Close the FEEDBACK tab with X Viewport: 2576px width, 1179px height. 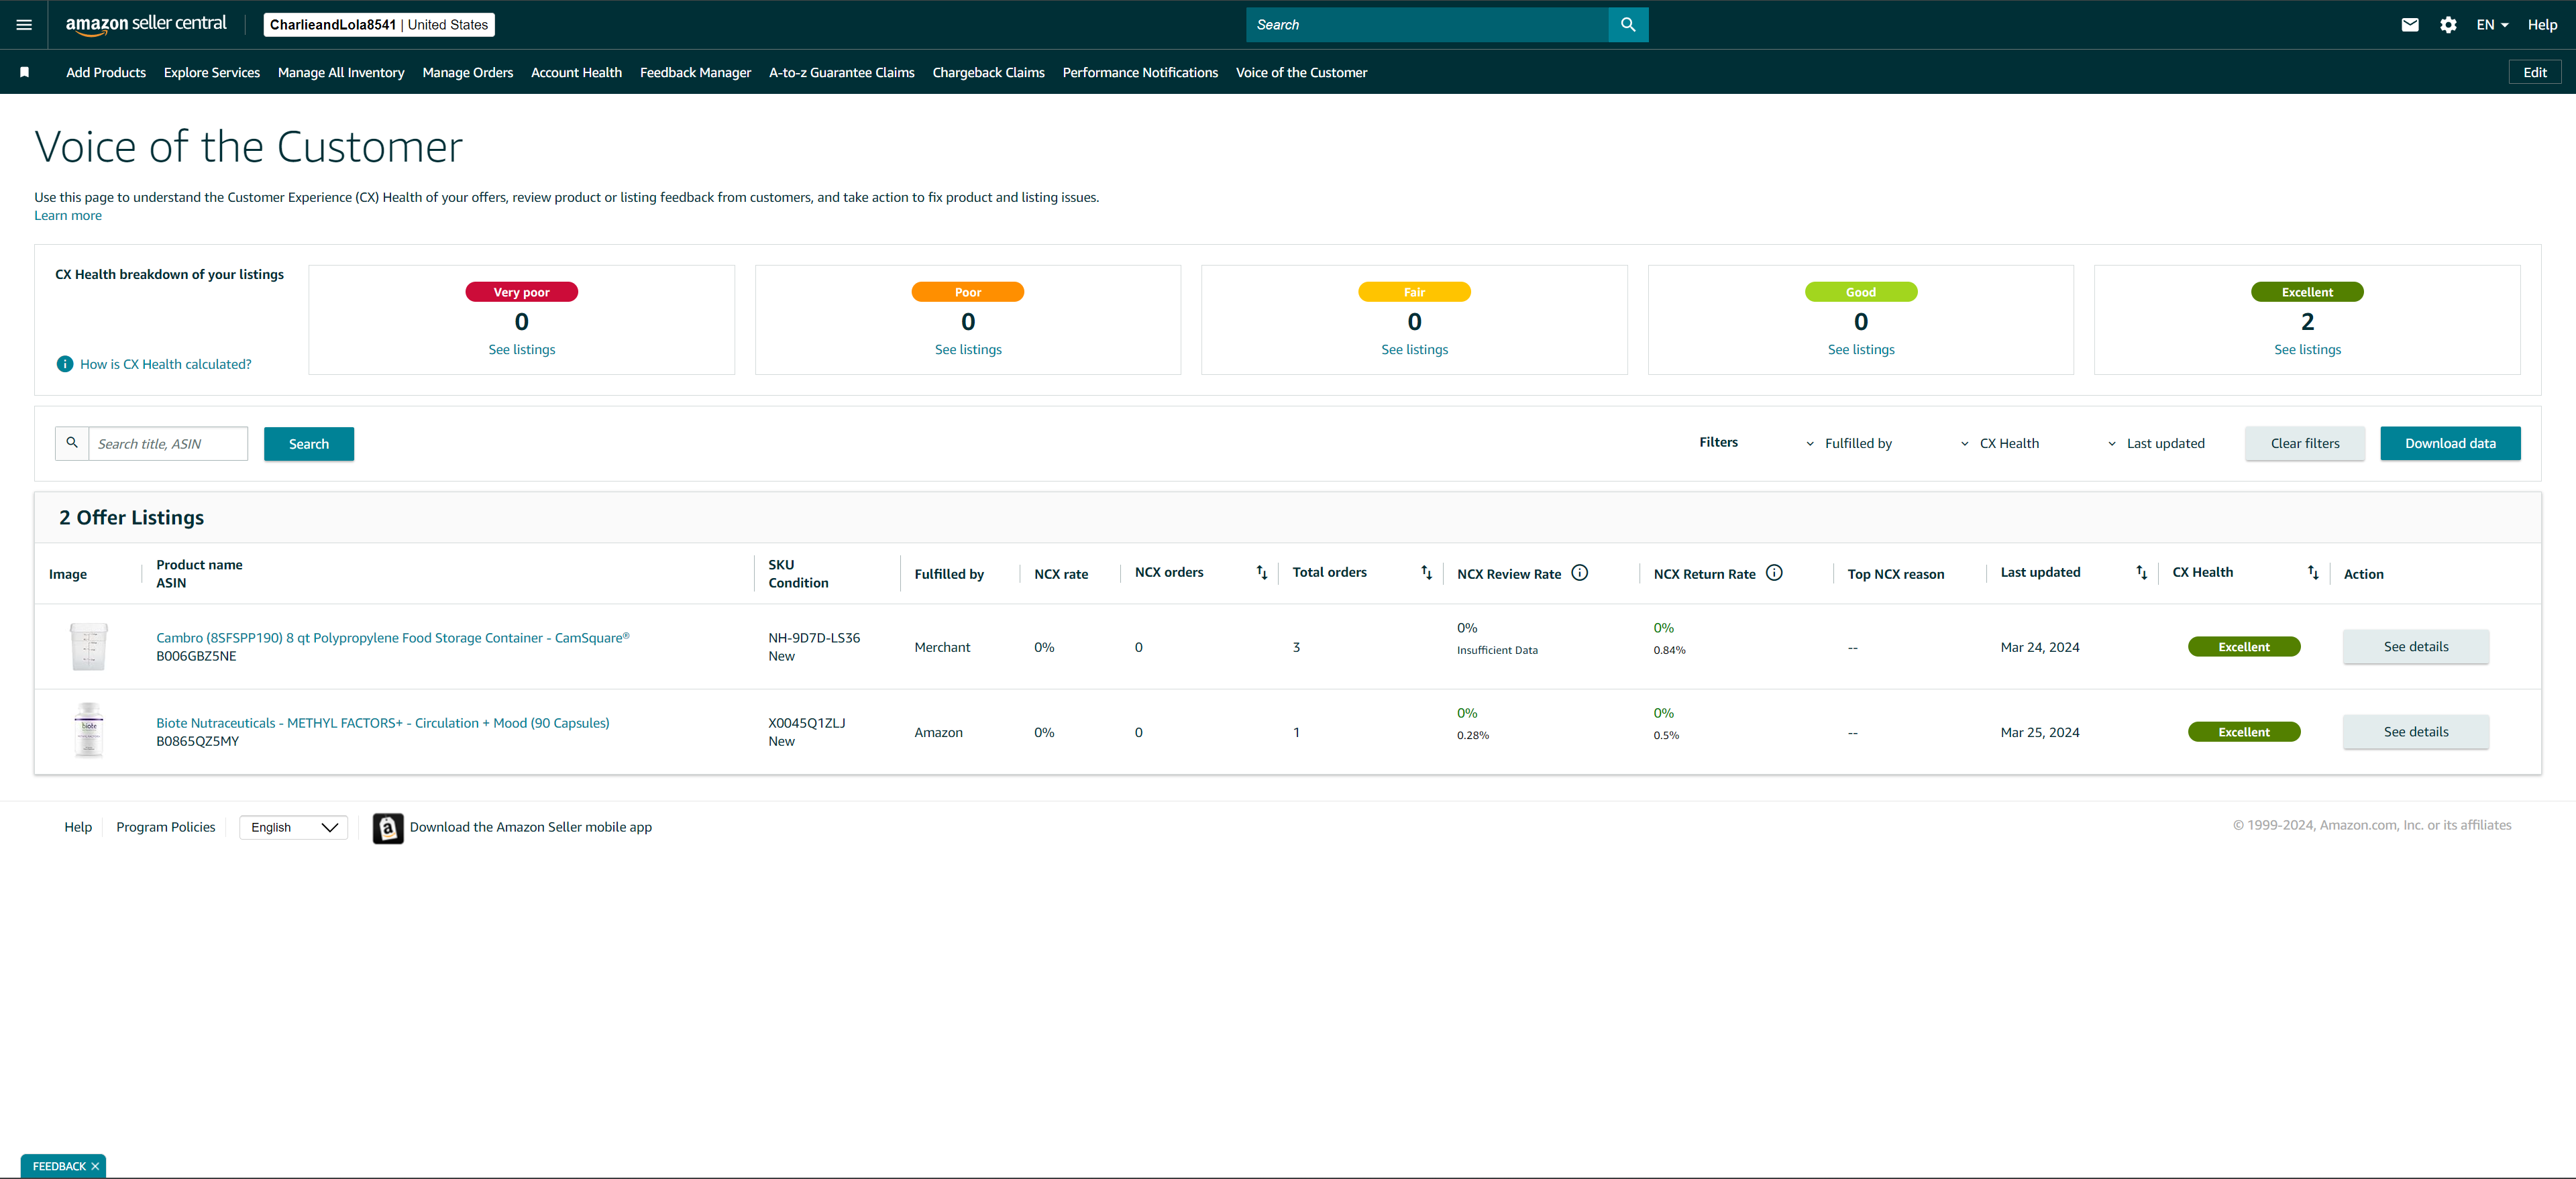click(x=95, y=1166)
